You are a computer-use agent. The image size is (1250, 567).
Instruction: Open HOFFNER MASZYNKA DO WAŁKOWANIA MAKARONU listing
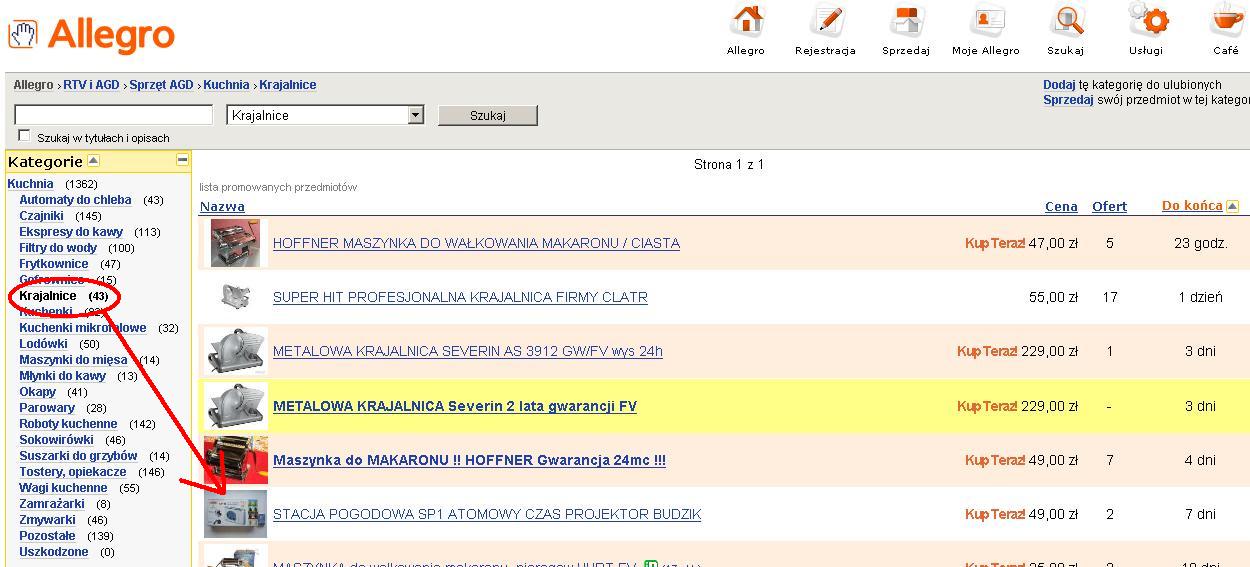coord(476,243)
